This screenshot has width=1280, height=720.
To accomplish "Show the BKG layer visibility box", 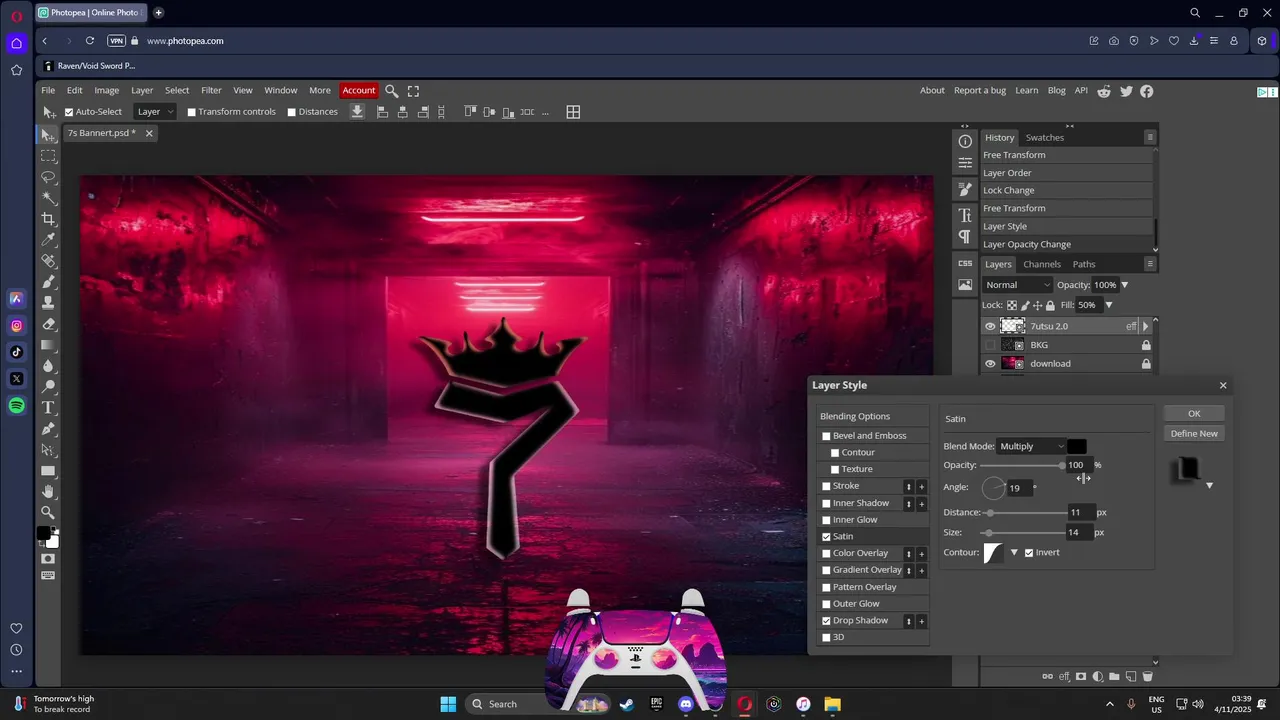I will [x=990, y=345].
